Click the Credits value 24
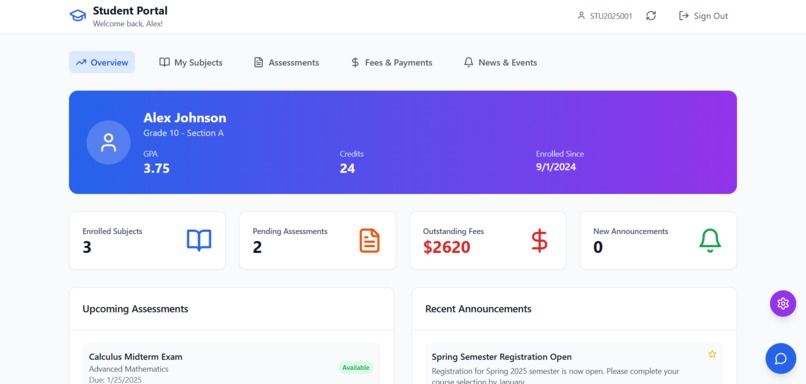Screen dimensions: 806x384 click(x=347, y=169)
